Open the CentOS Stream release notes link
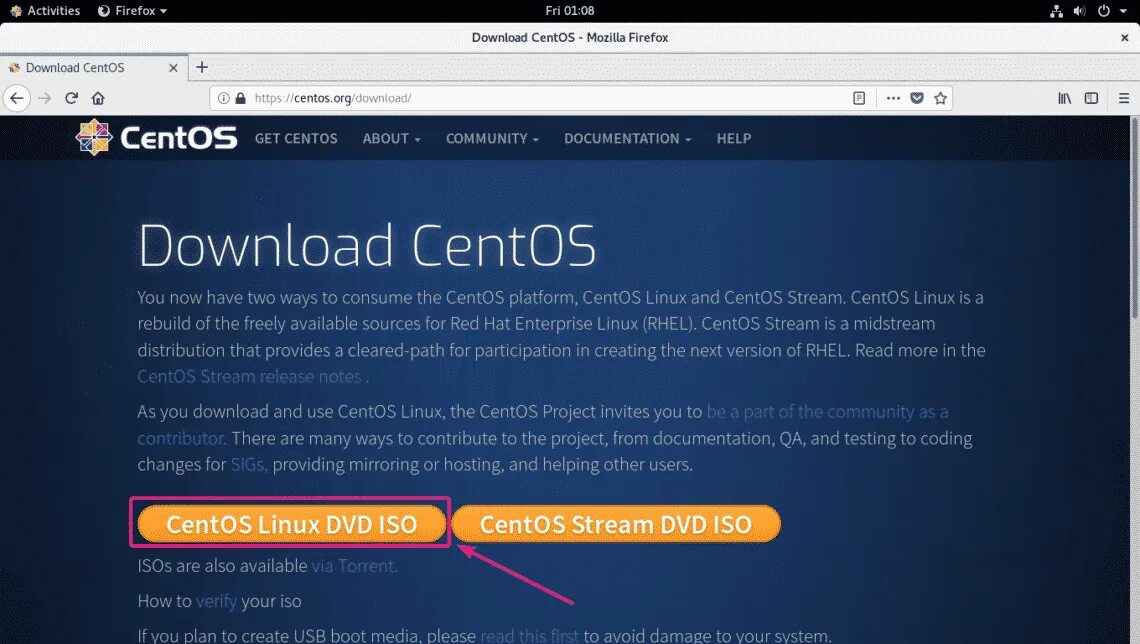Screen dimensions: 1140x644 click(249, 377)
